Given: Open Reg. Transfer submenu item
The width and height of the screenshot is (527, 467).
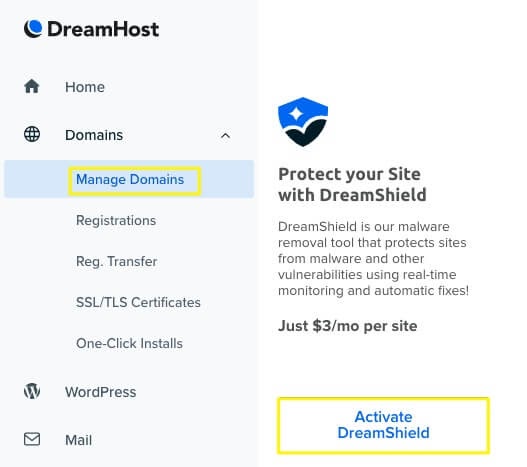Looking at the screenshot, I should (x=117, y=262).
